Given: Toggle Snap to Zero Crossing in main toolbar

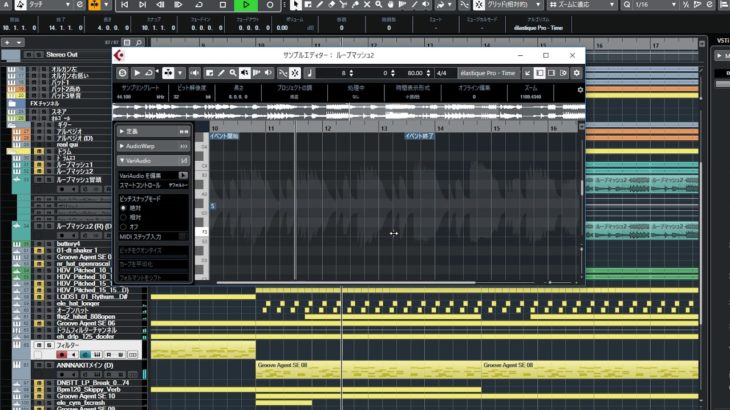Looking at the screenshot, I should point(464,5).
